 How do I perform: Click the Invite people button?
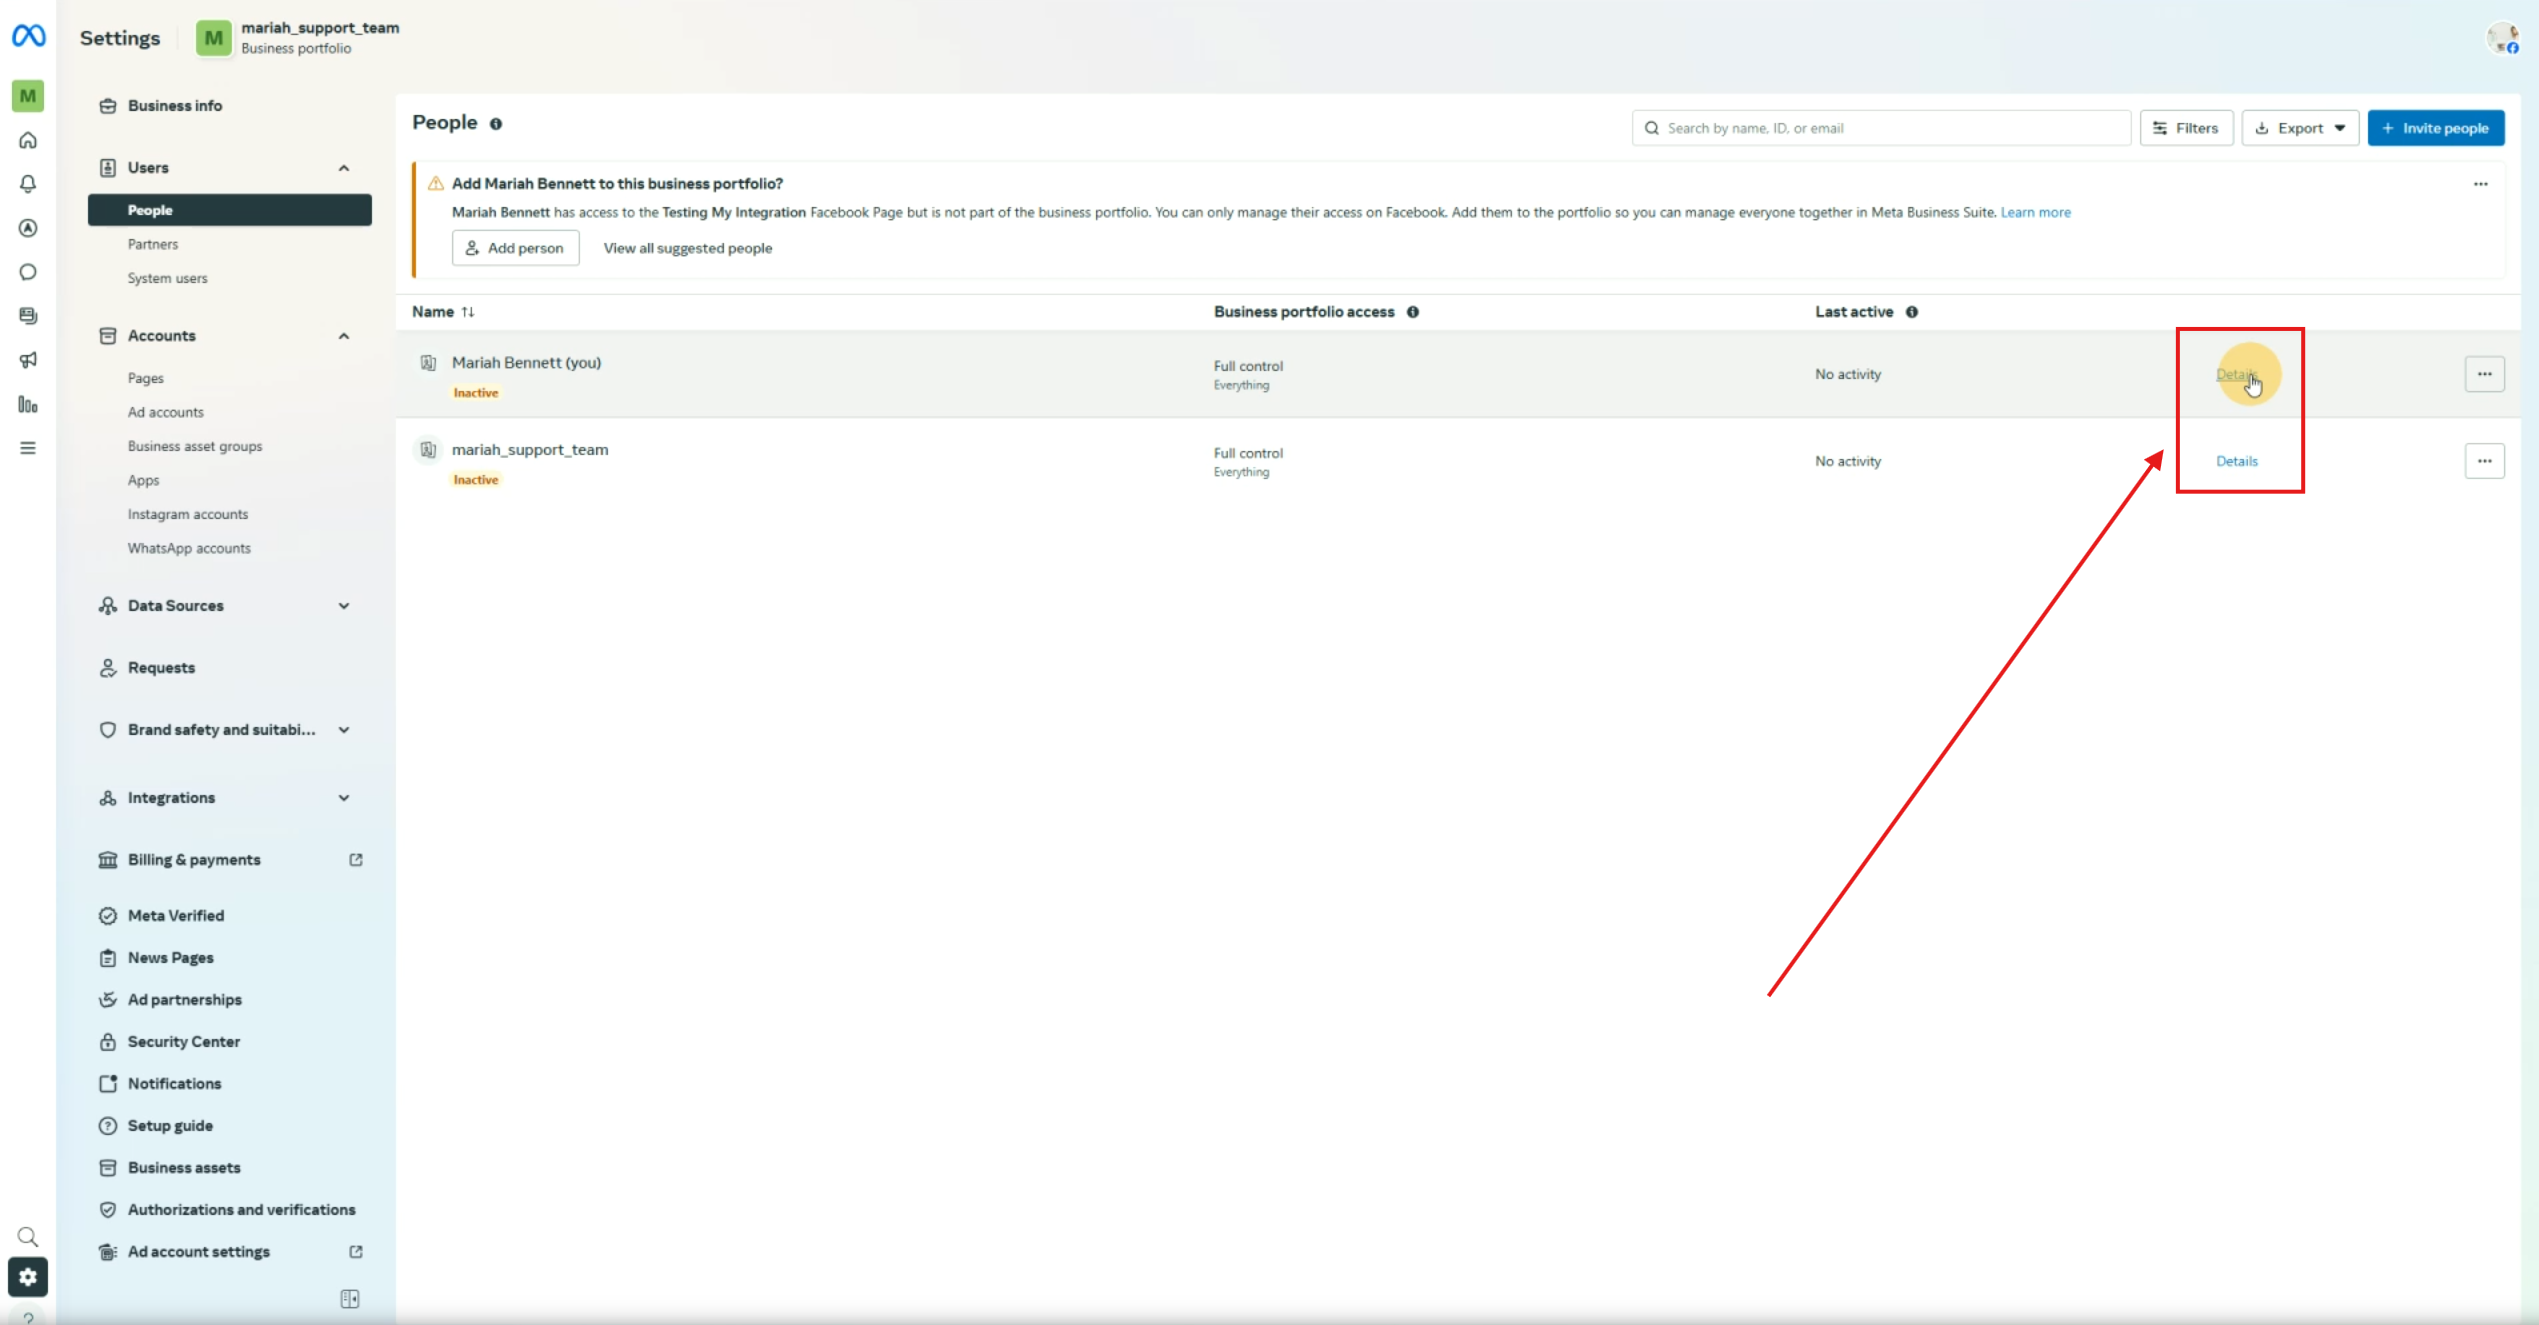click(2436, 128)
